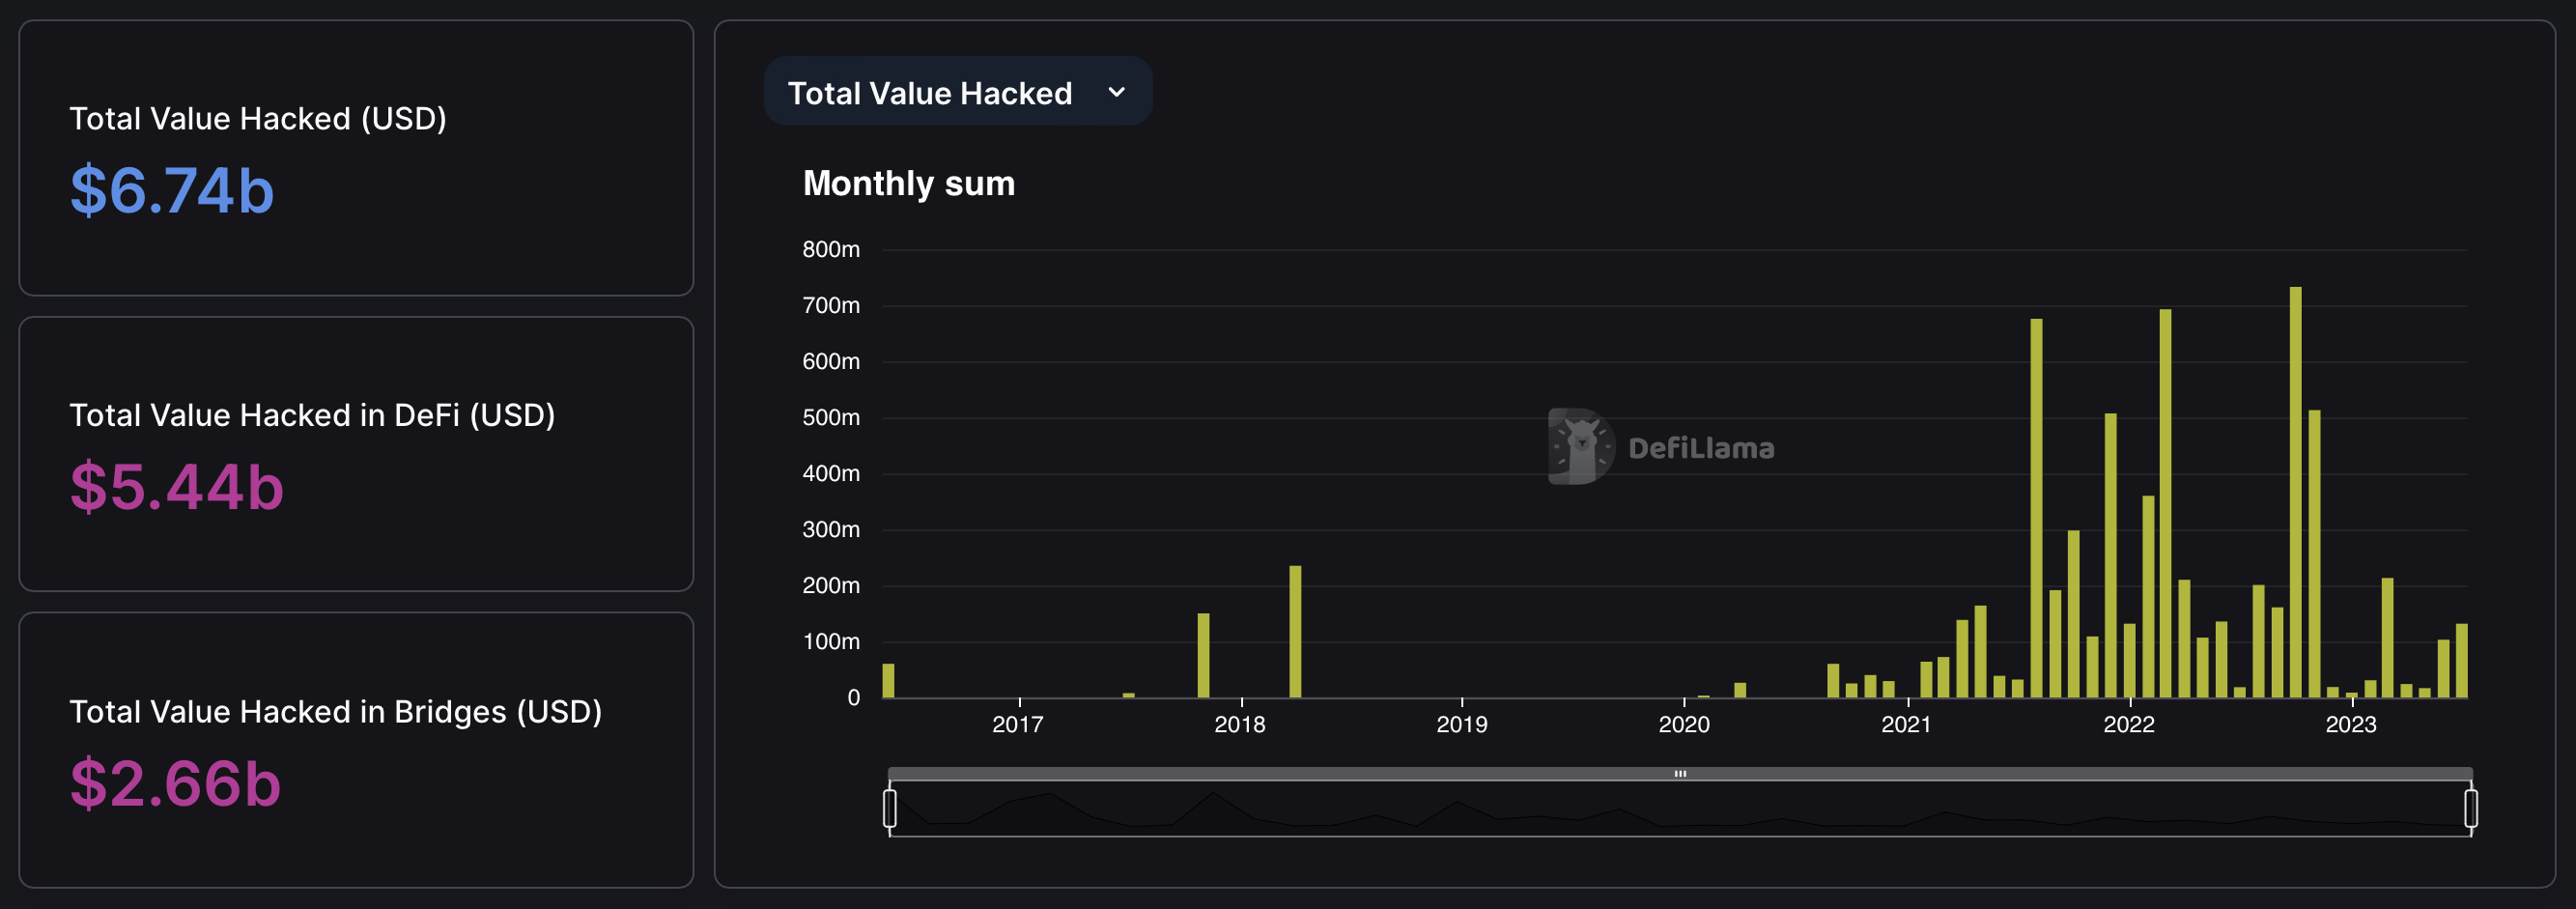Click the 2021 label on the x-axis
The height and width of the screenshot is (909, 2576).
(x=1906, y=725)
